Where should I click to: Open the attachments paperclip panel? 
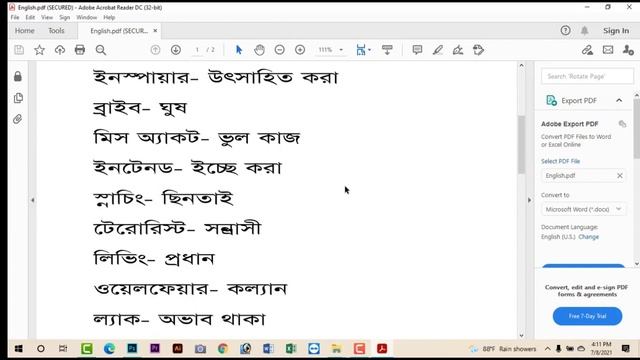(x=18, y=119)
